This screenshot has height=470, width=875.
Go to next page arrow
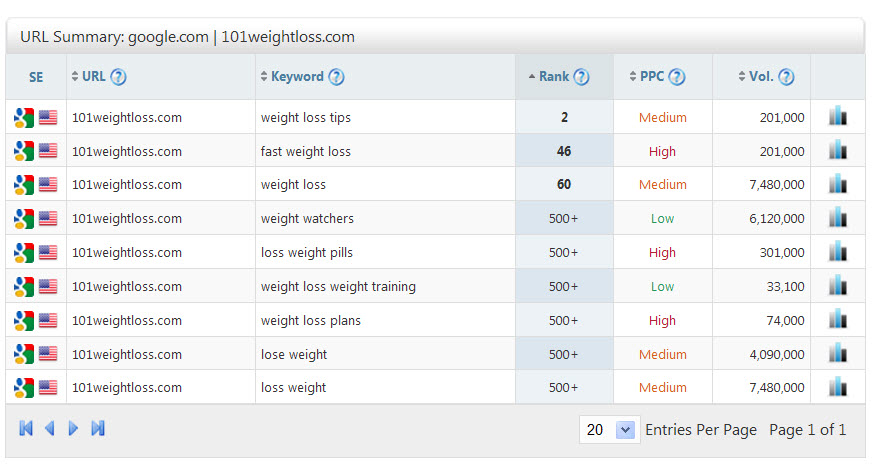click(73, 429)
